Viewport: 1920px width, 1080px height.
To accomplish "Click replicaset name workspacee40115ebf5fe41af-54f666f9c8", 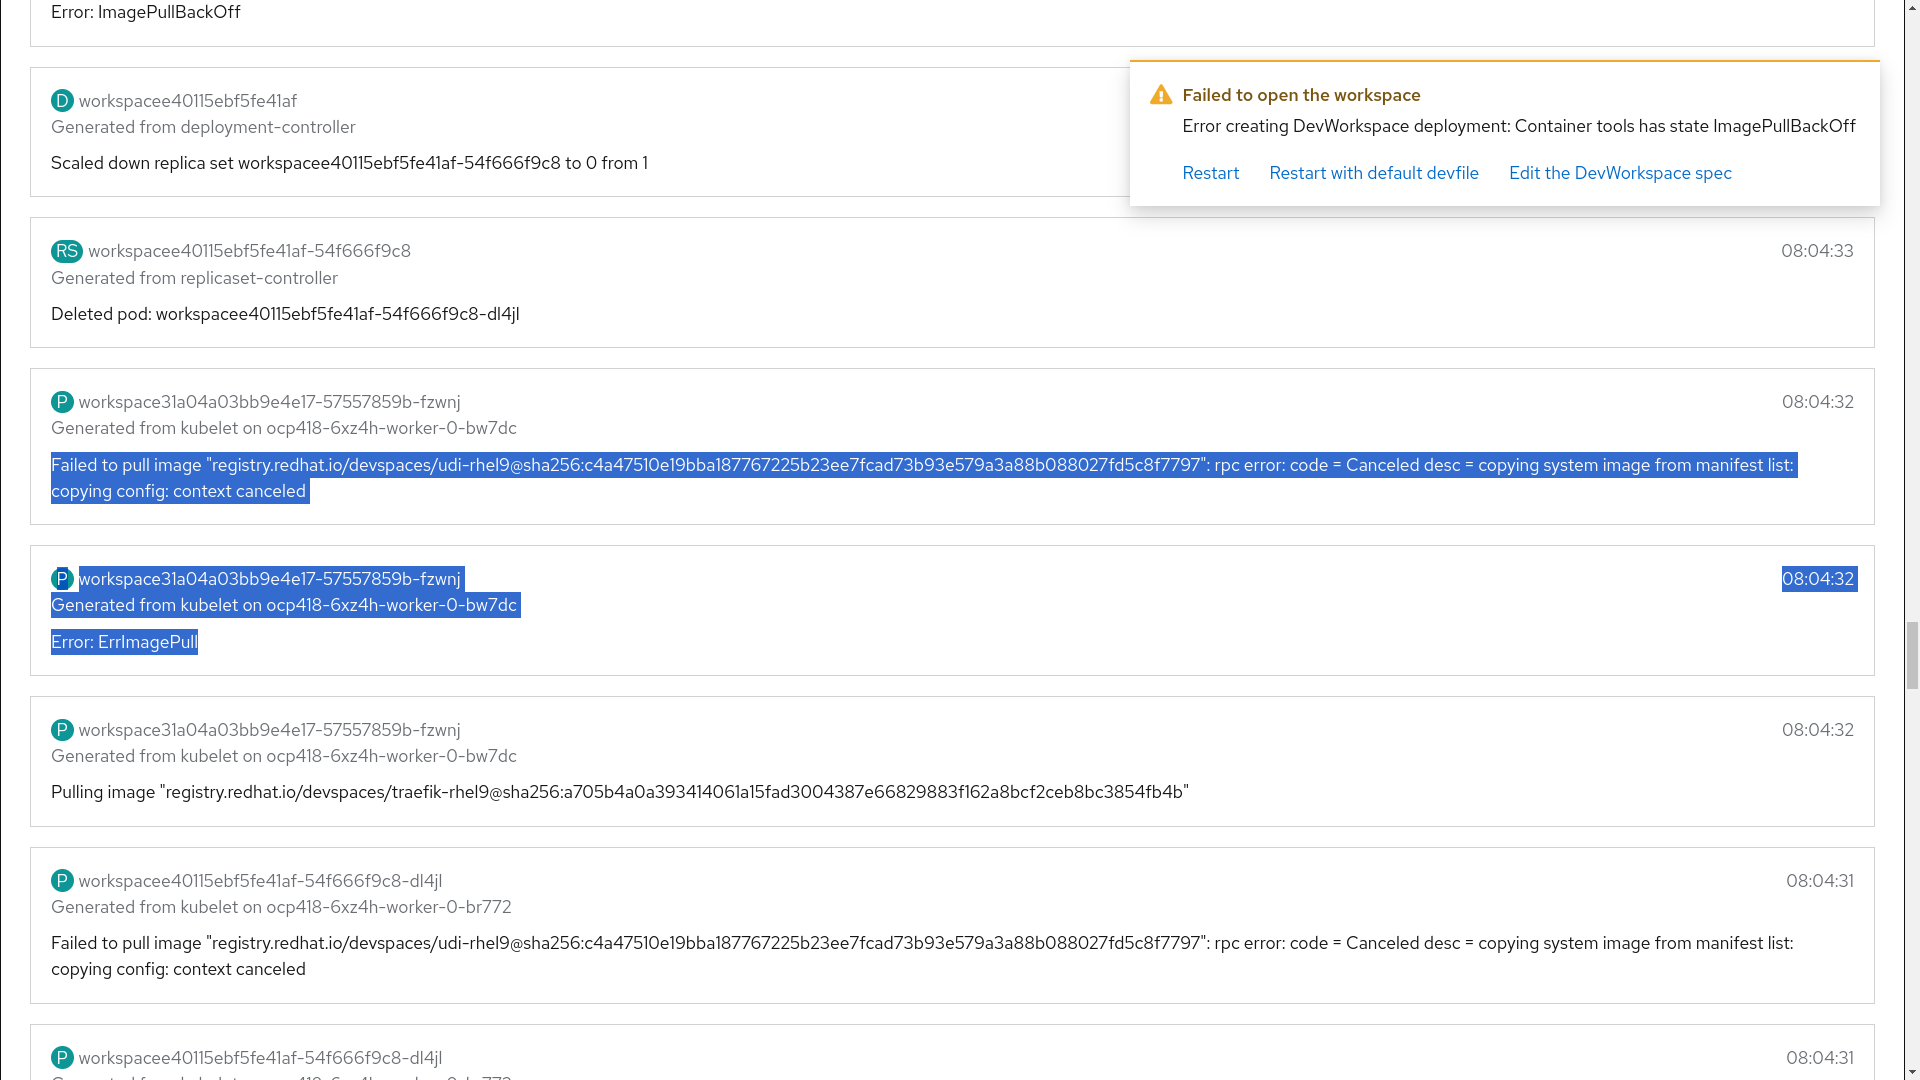I will coord(249,251).
